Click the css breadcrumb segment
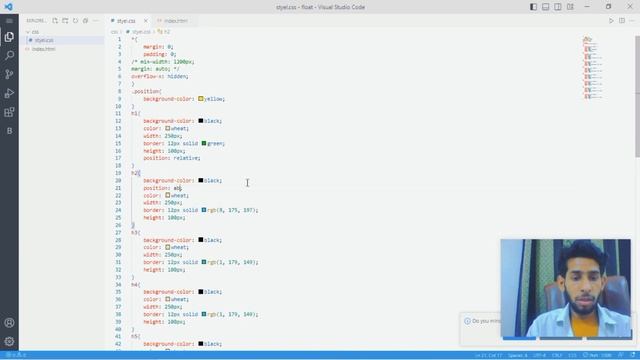The width and height of the screenshot is (640, 360). pyautogui.click(x=114, y=32)
